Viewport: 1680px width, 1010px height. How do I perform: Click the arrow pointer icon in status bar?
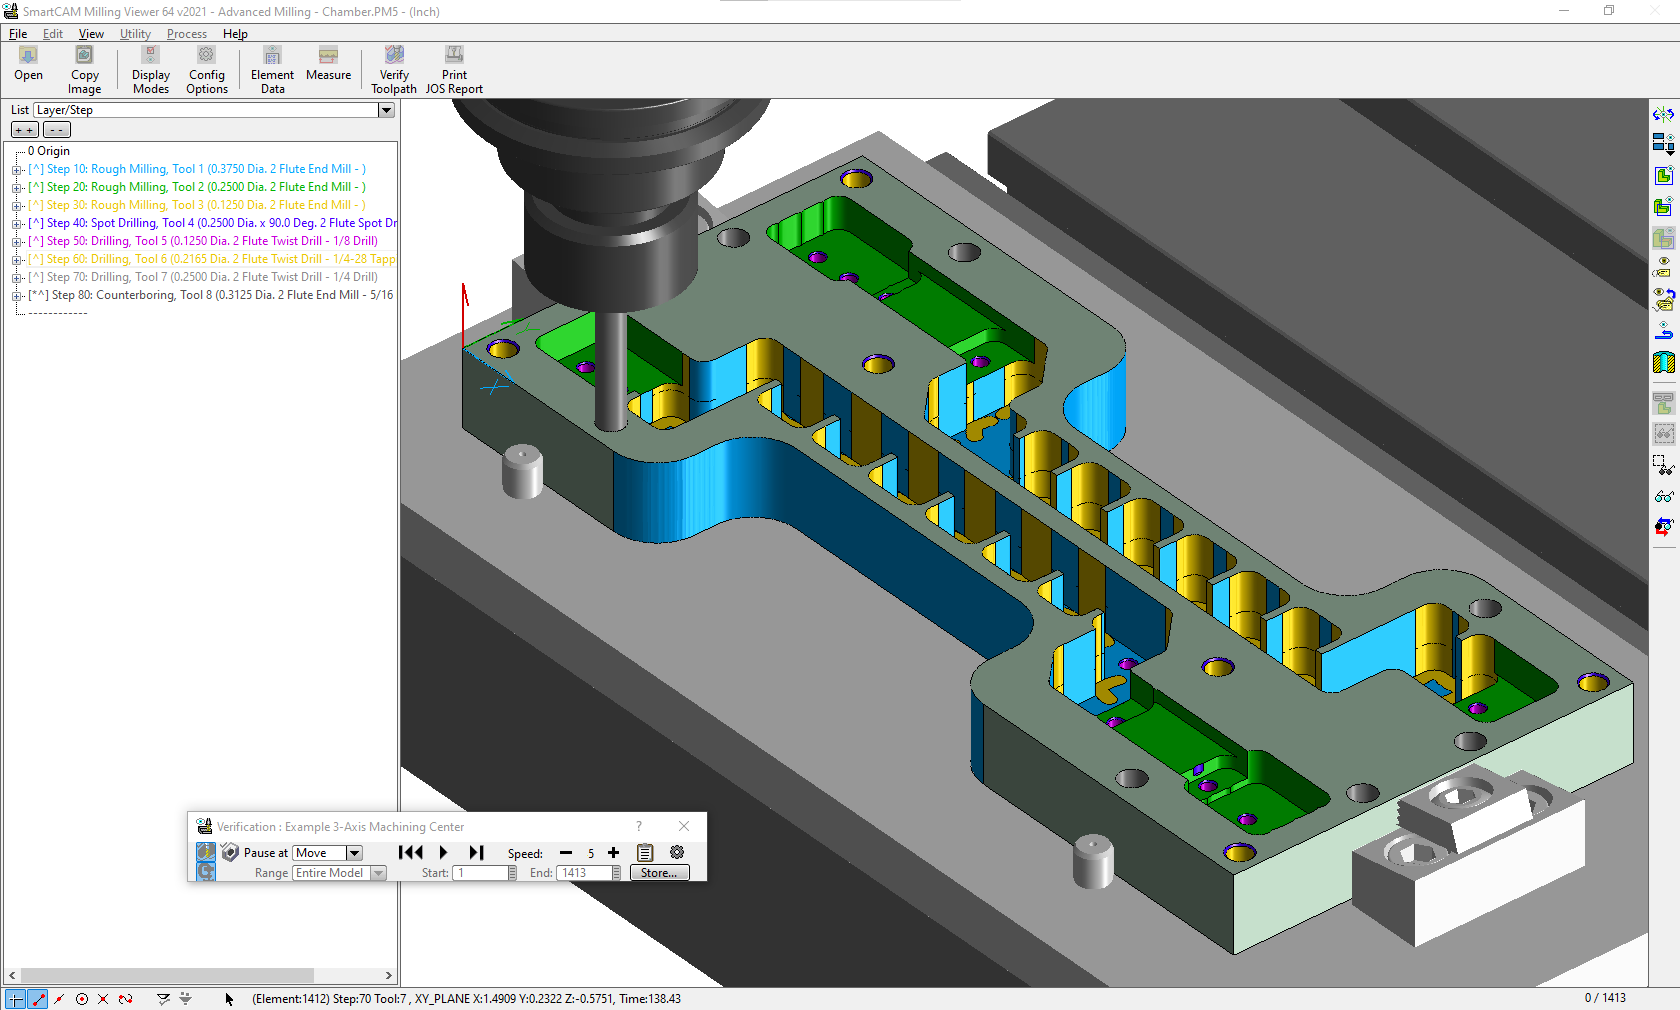click(x=229, y=999)
